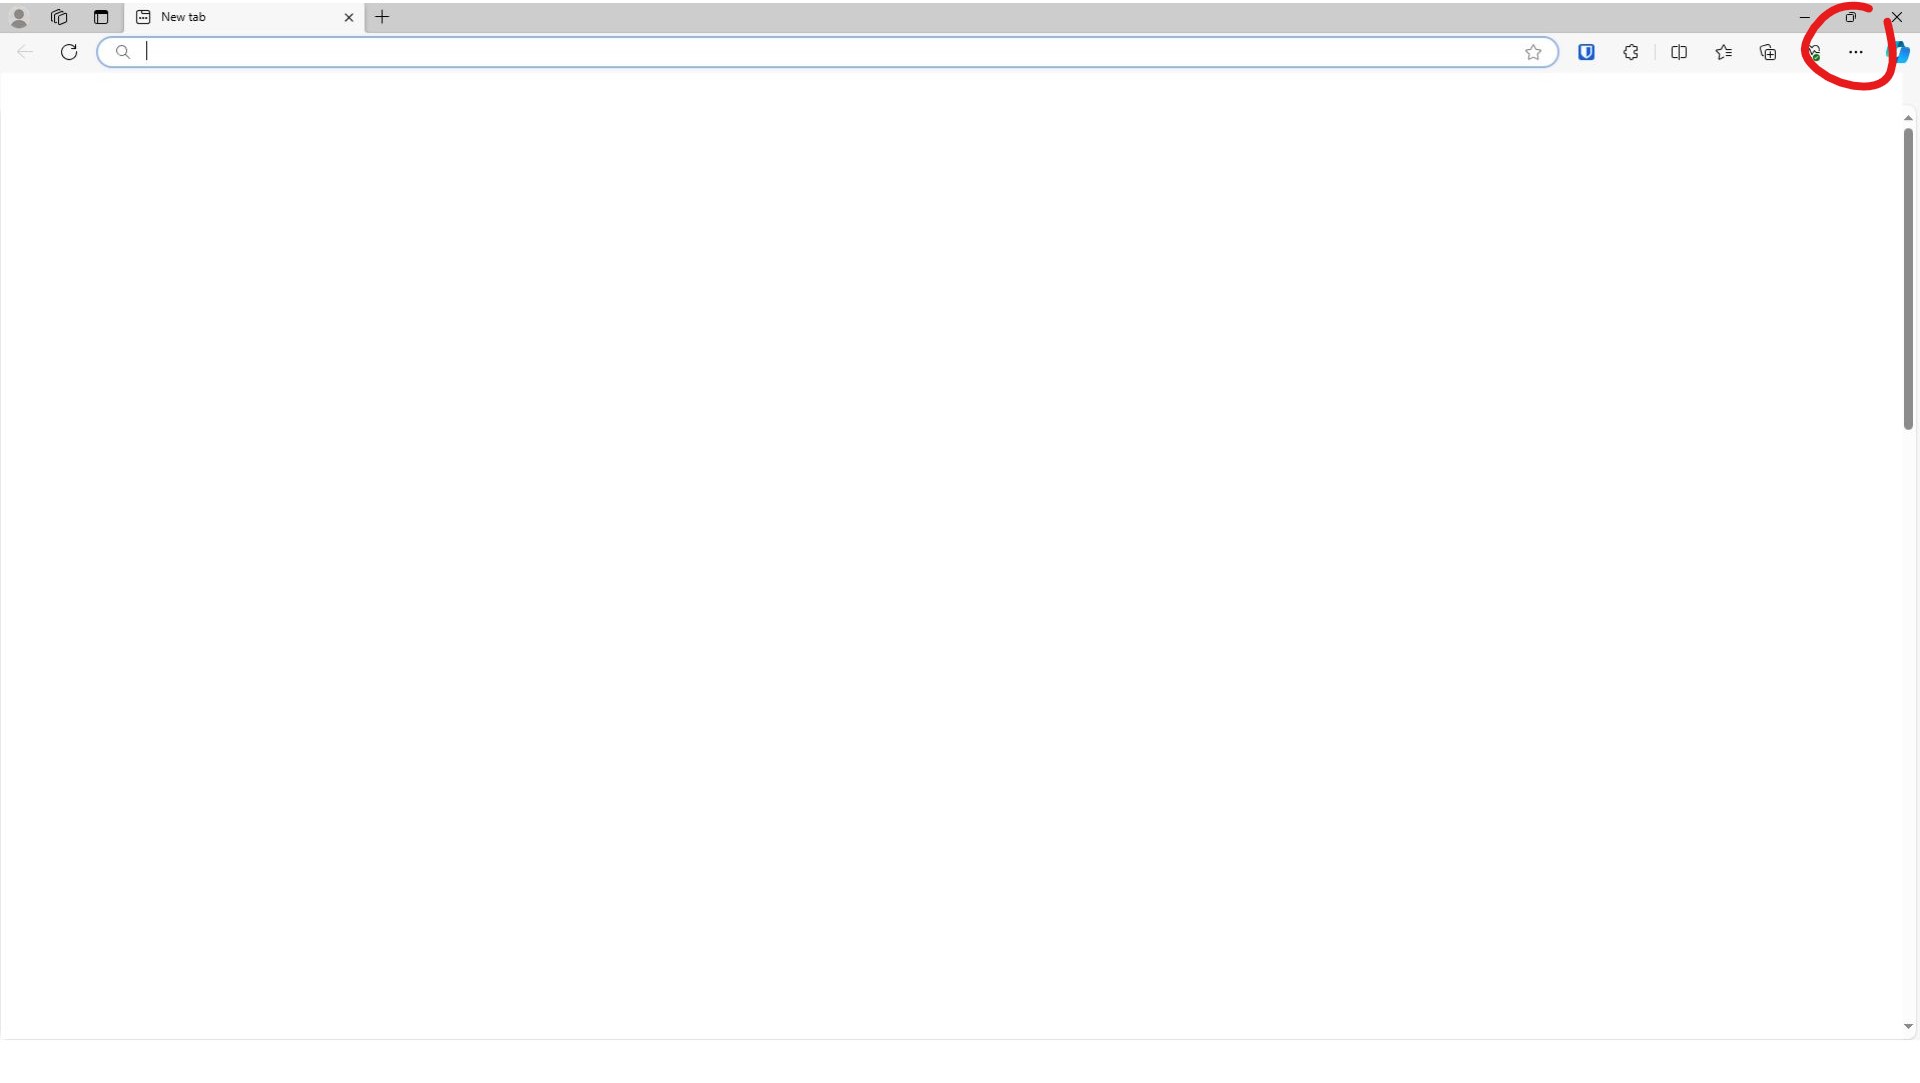Add this page to favorites star

click(x=1533, y=52)
